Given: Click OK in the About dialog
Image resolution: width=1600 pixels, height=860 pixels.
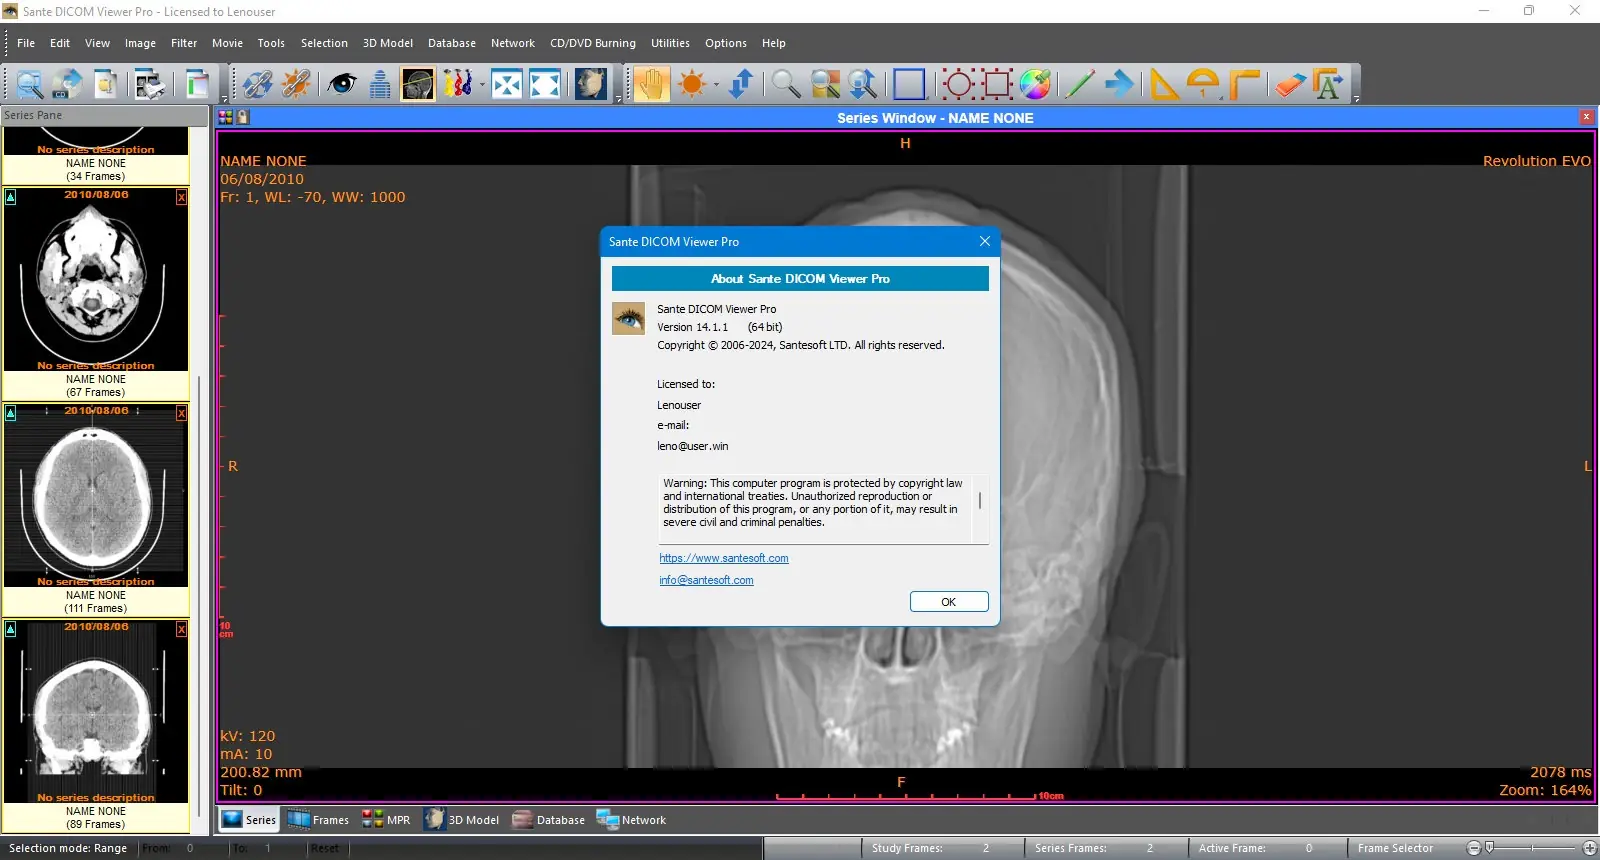Looking at the screenshot, I should coord(949,602).
